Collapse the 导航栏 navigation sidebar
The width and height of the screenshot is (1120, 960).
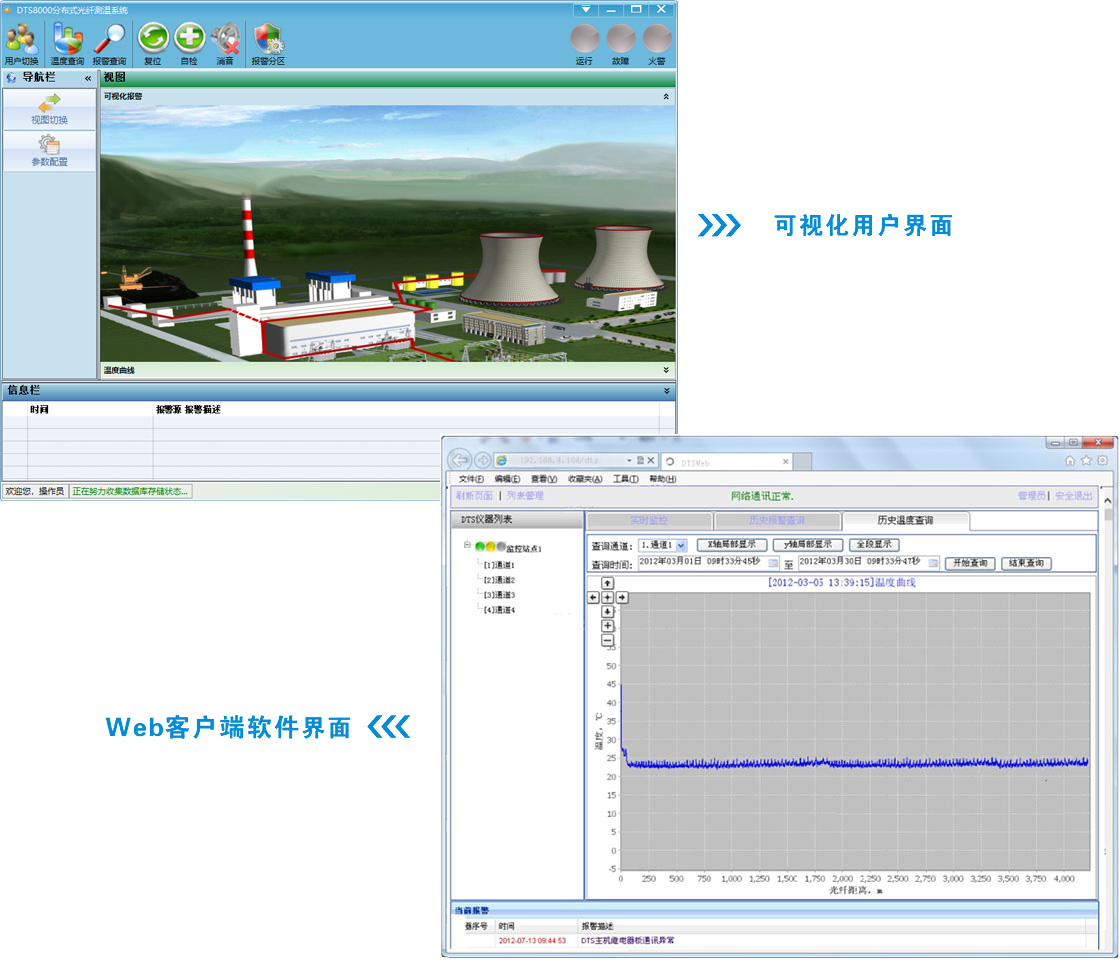(88, 78)
